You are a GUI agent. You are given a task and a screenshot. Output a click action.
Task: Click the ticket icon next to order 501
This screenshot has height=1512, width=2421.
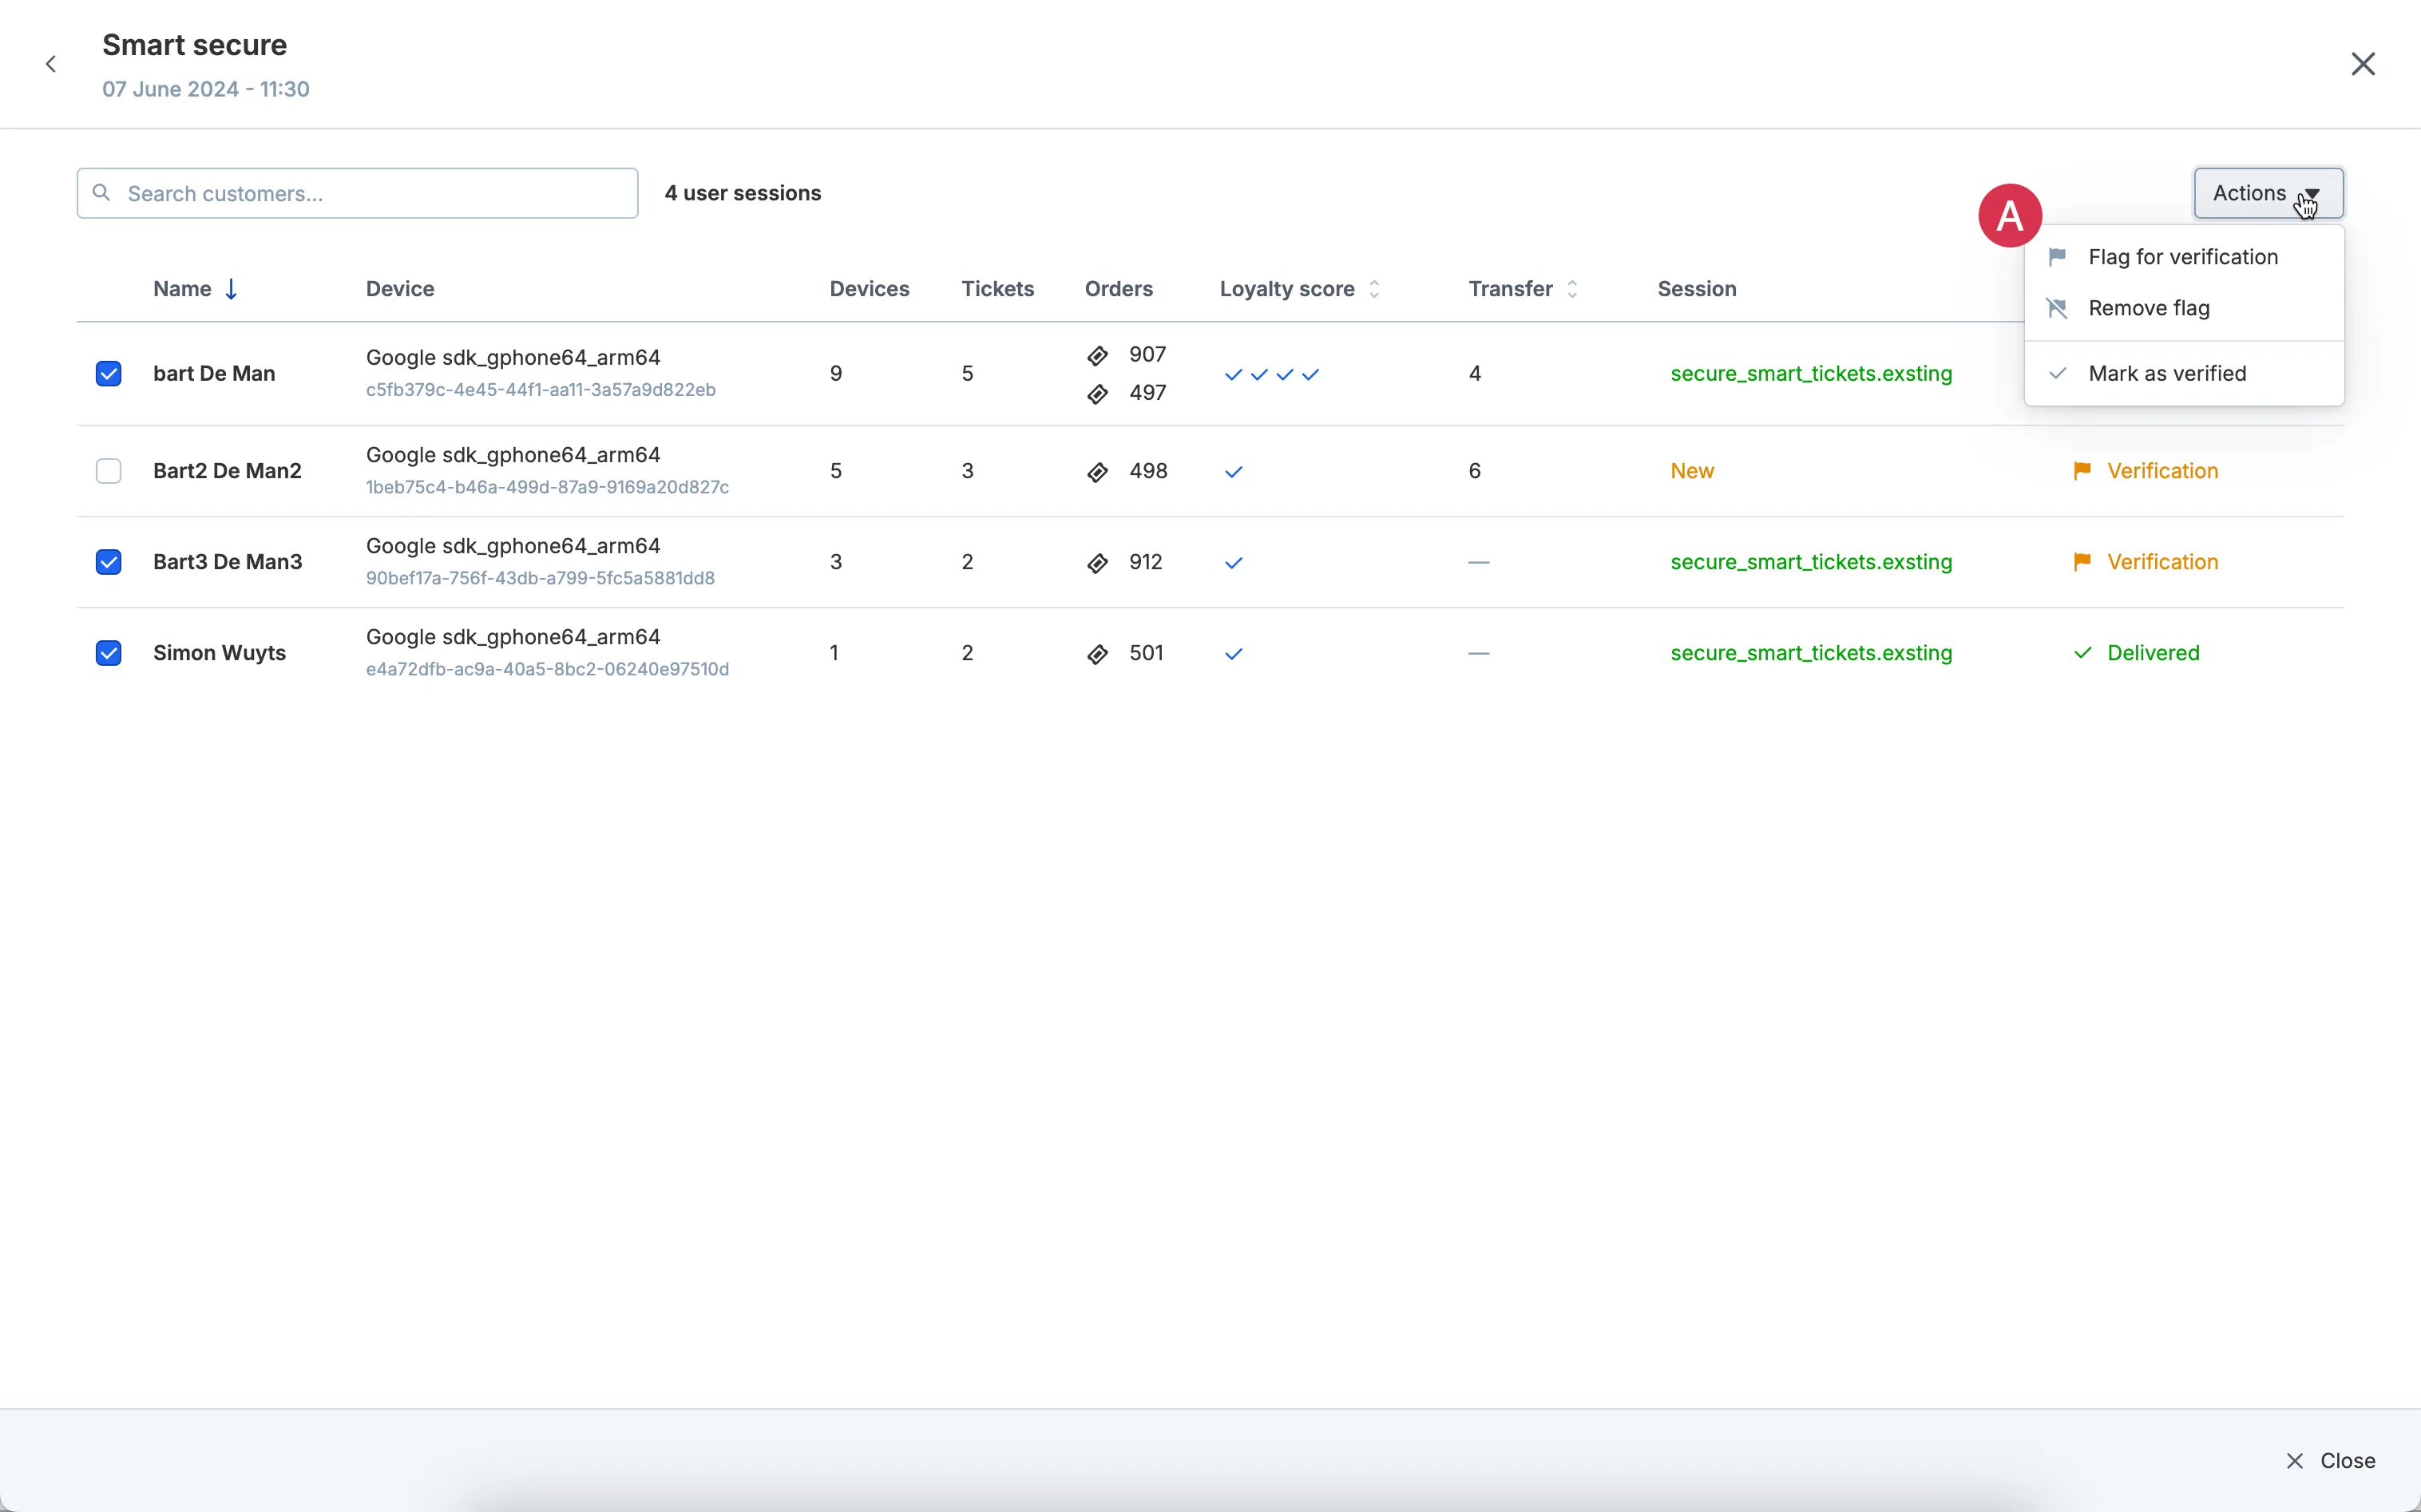click(x=1097, y=654)
